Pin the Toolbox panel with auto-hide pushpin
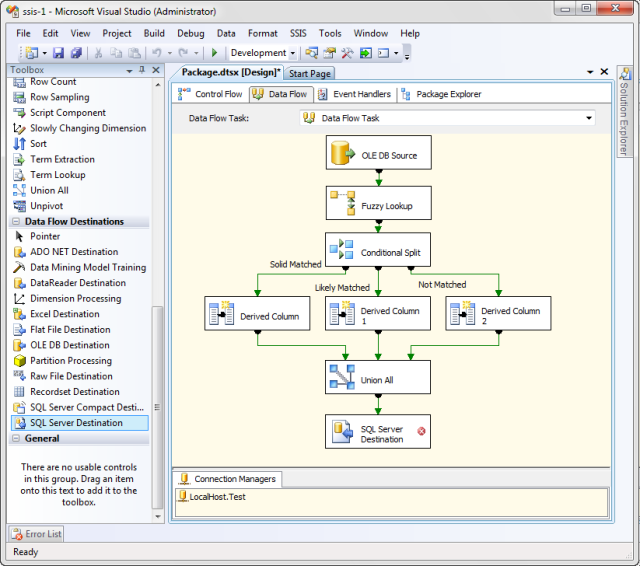Viewport: 640px width, 566px height. 142,70
